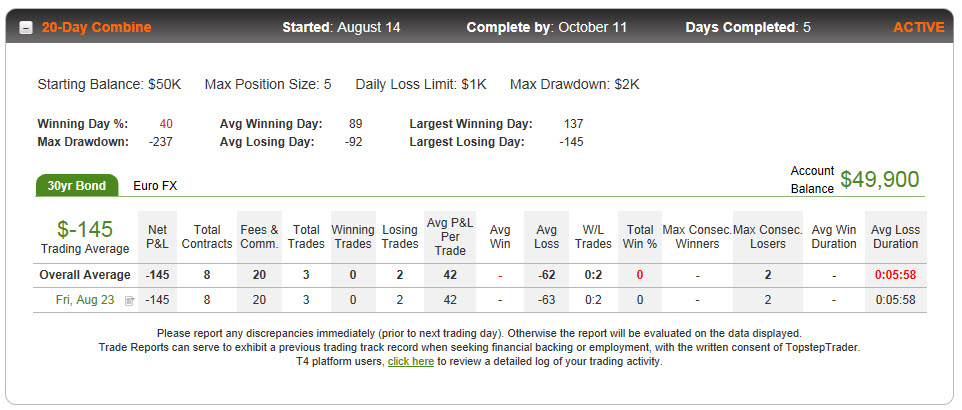Image resolution: width=962 pixels, height=410 pixels.
Task: Click the Avg P&L Per Trade header
Action: click(450, 237)
